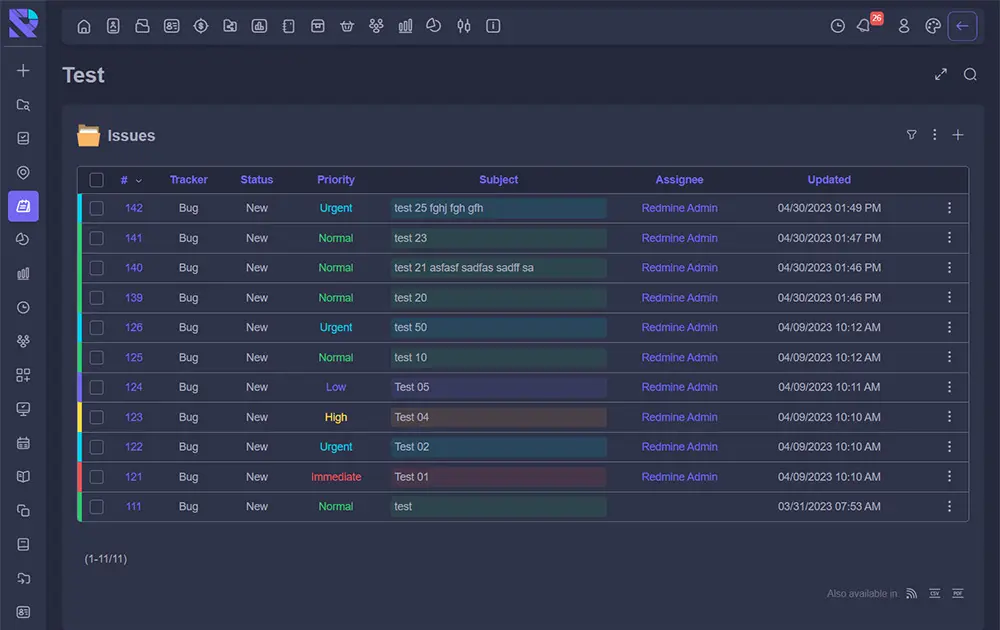The height and width of the screenshot is (630, 1000).
Task: Open issue number 126 link
Action: coord(134,327)
